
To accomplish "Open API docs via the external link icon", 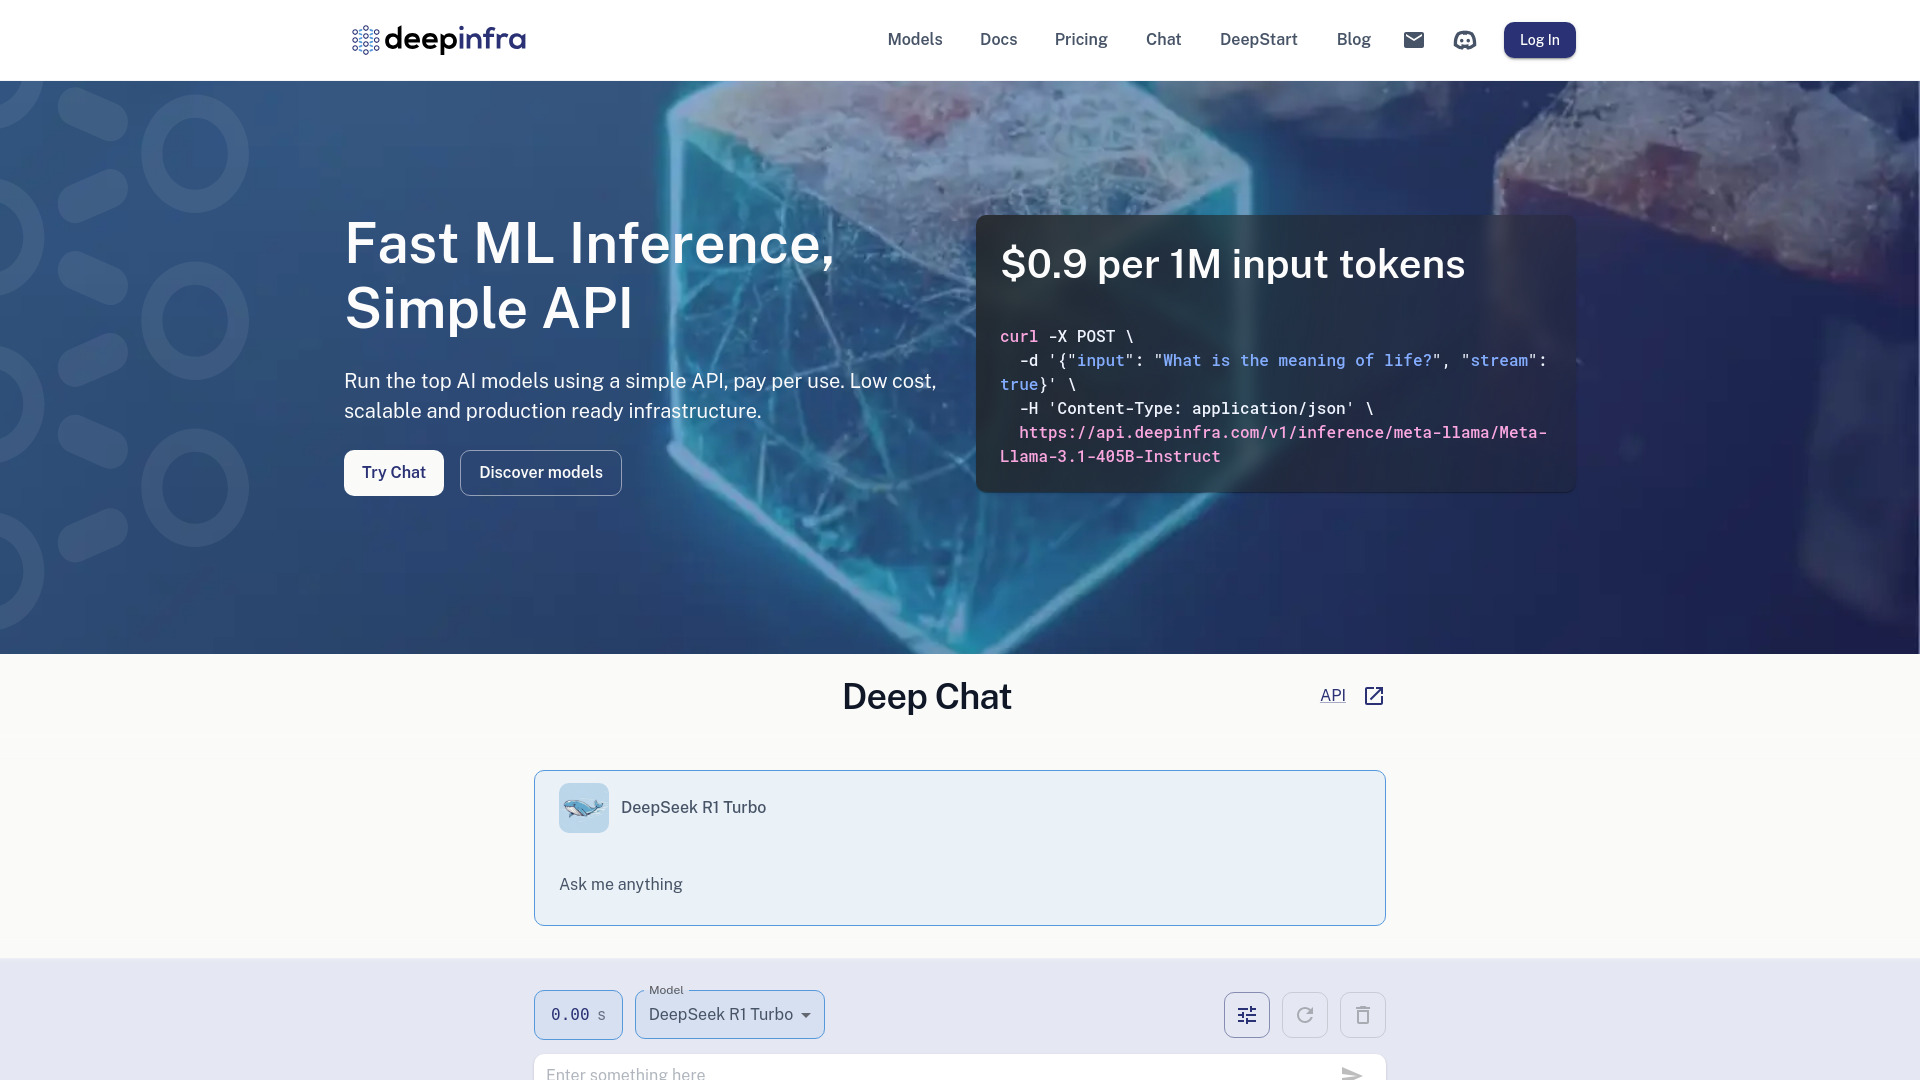I will coord(1373,695).
